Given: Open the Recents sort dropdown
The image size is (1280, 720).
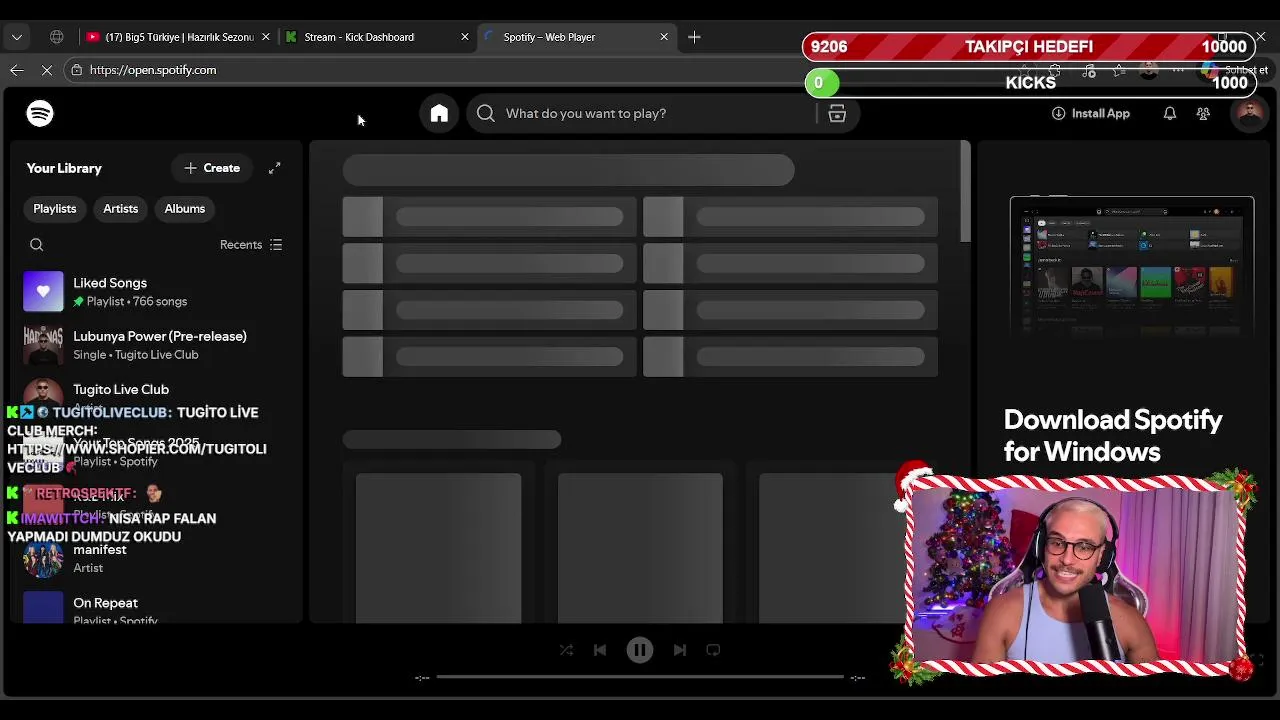Looking at the screenshot, I should coord(251,244).
